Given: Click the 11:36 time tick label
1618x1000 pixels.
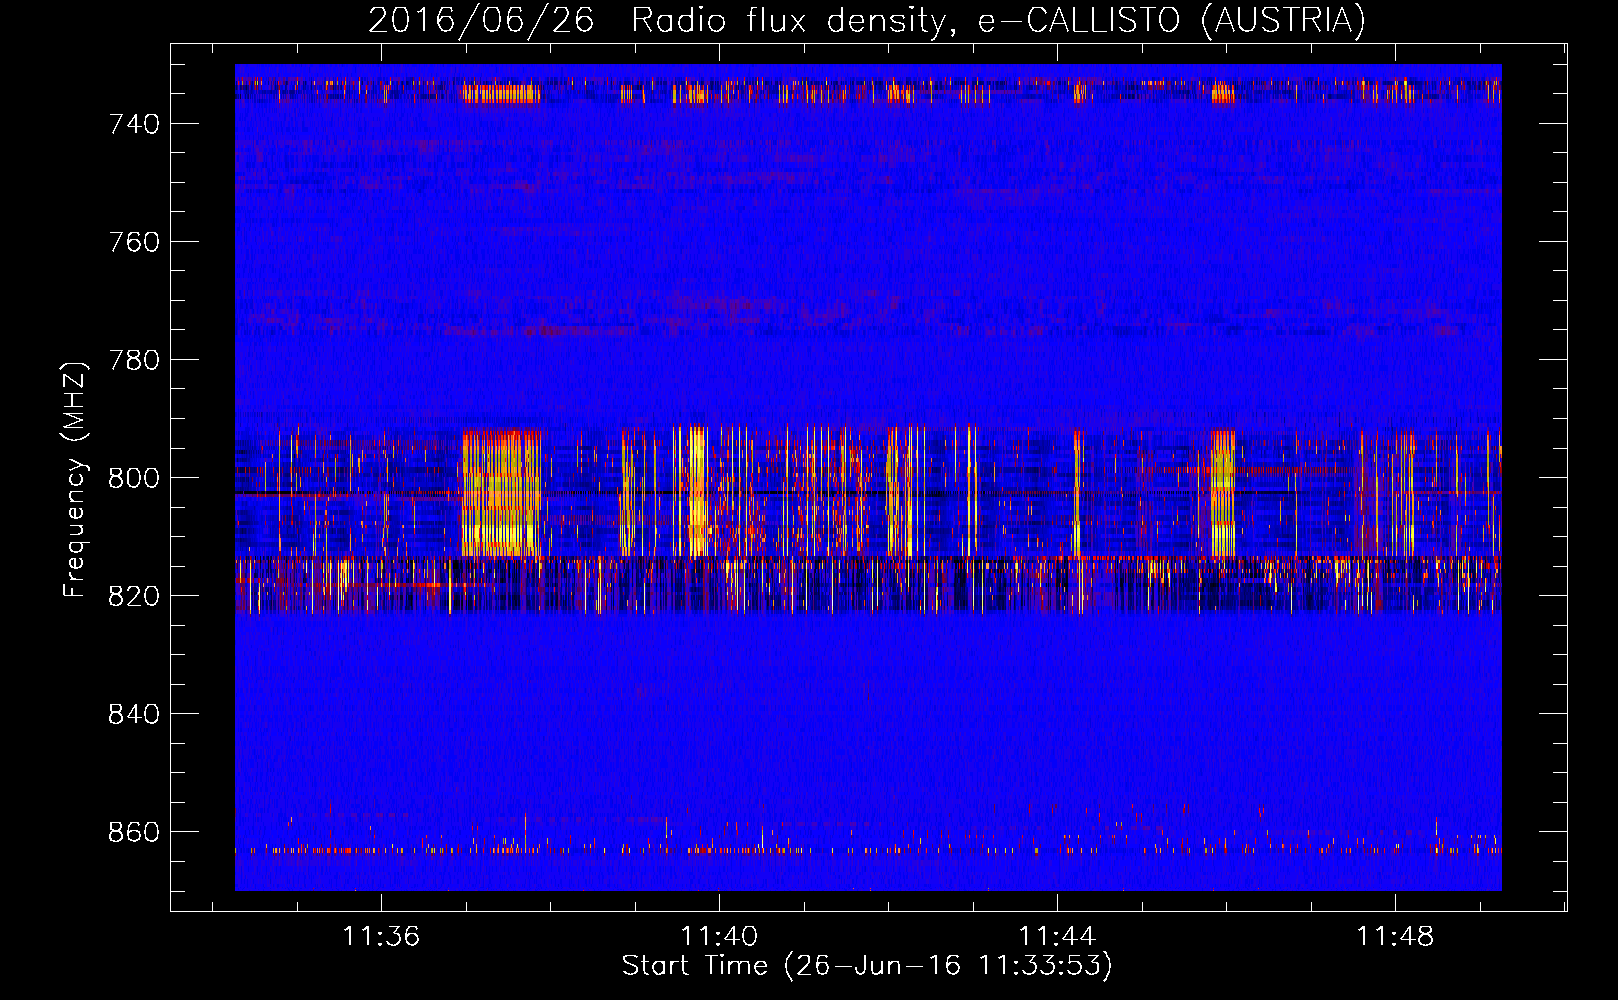Looking at the screenshot, I should pos(381,936).
